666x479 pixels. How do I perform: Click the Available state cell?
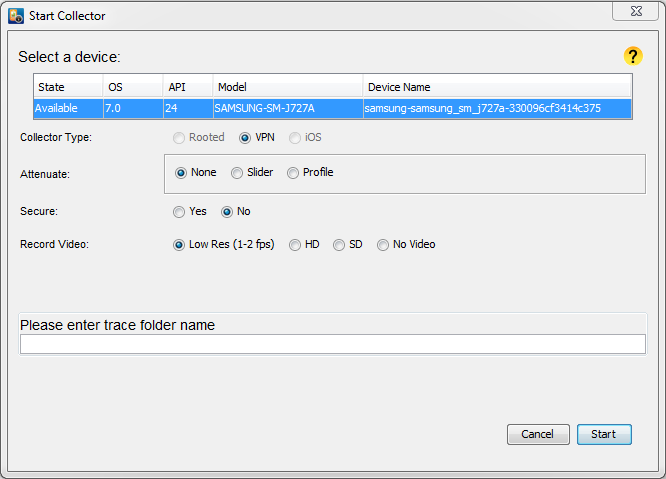(x=68, y=109)
